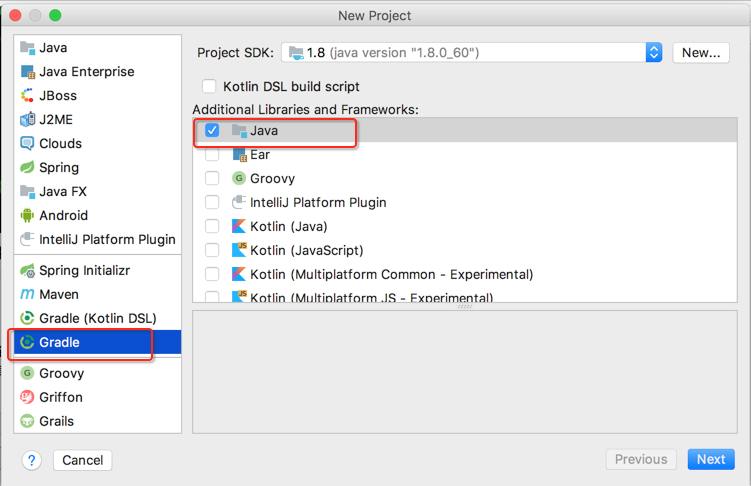Check Kotlin (Multiplatform JS - Experimental) checkbox
The width and height of the screenshot is (751, 486).
tap(212, 296)
